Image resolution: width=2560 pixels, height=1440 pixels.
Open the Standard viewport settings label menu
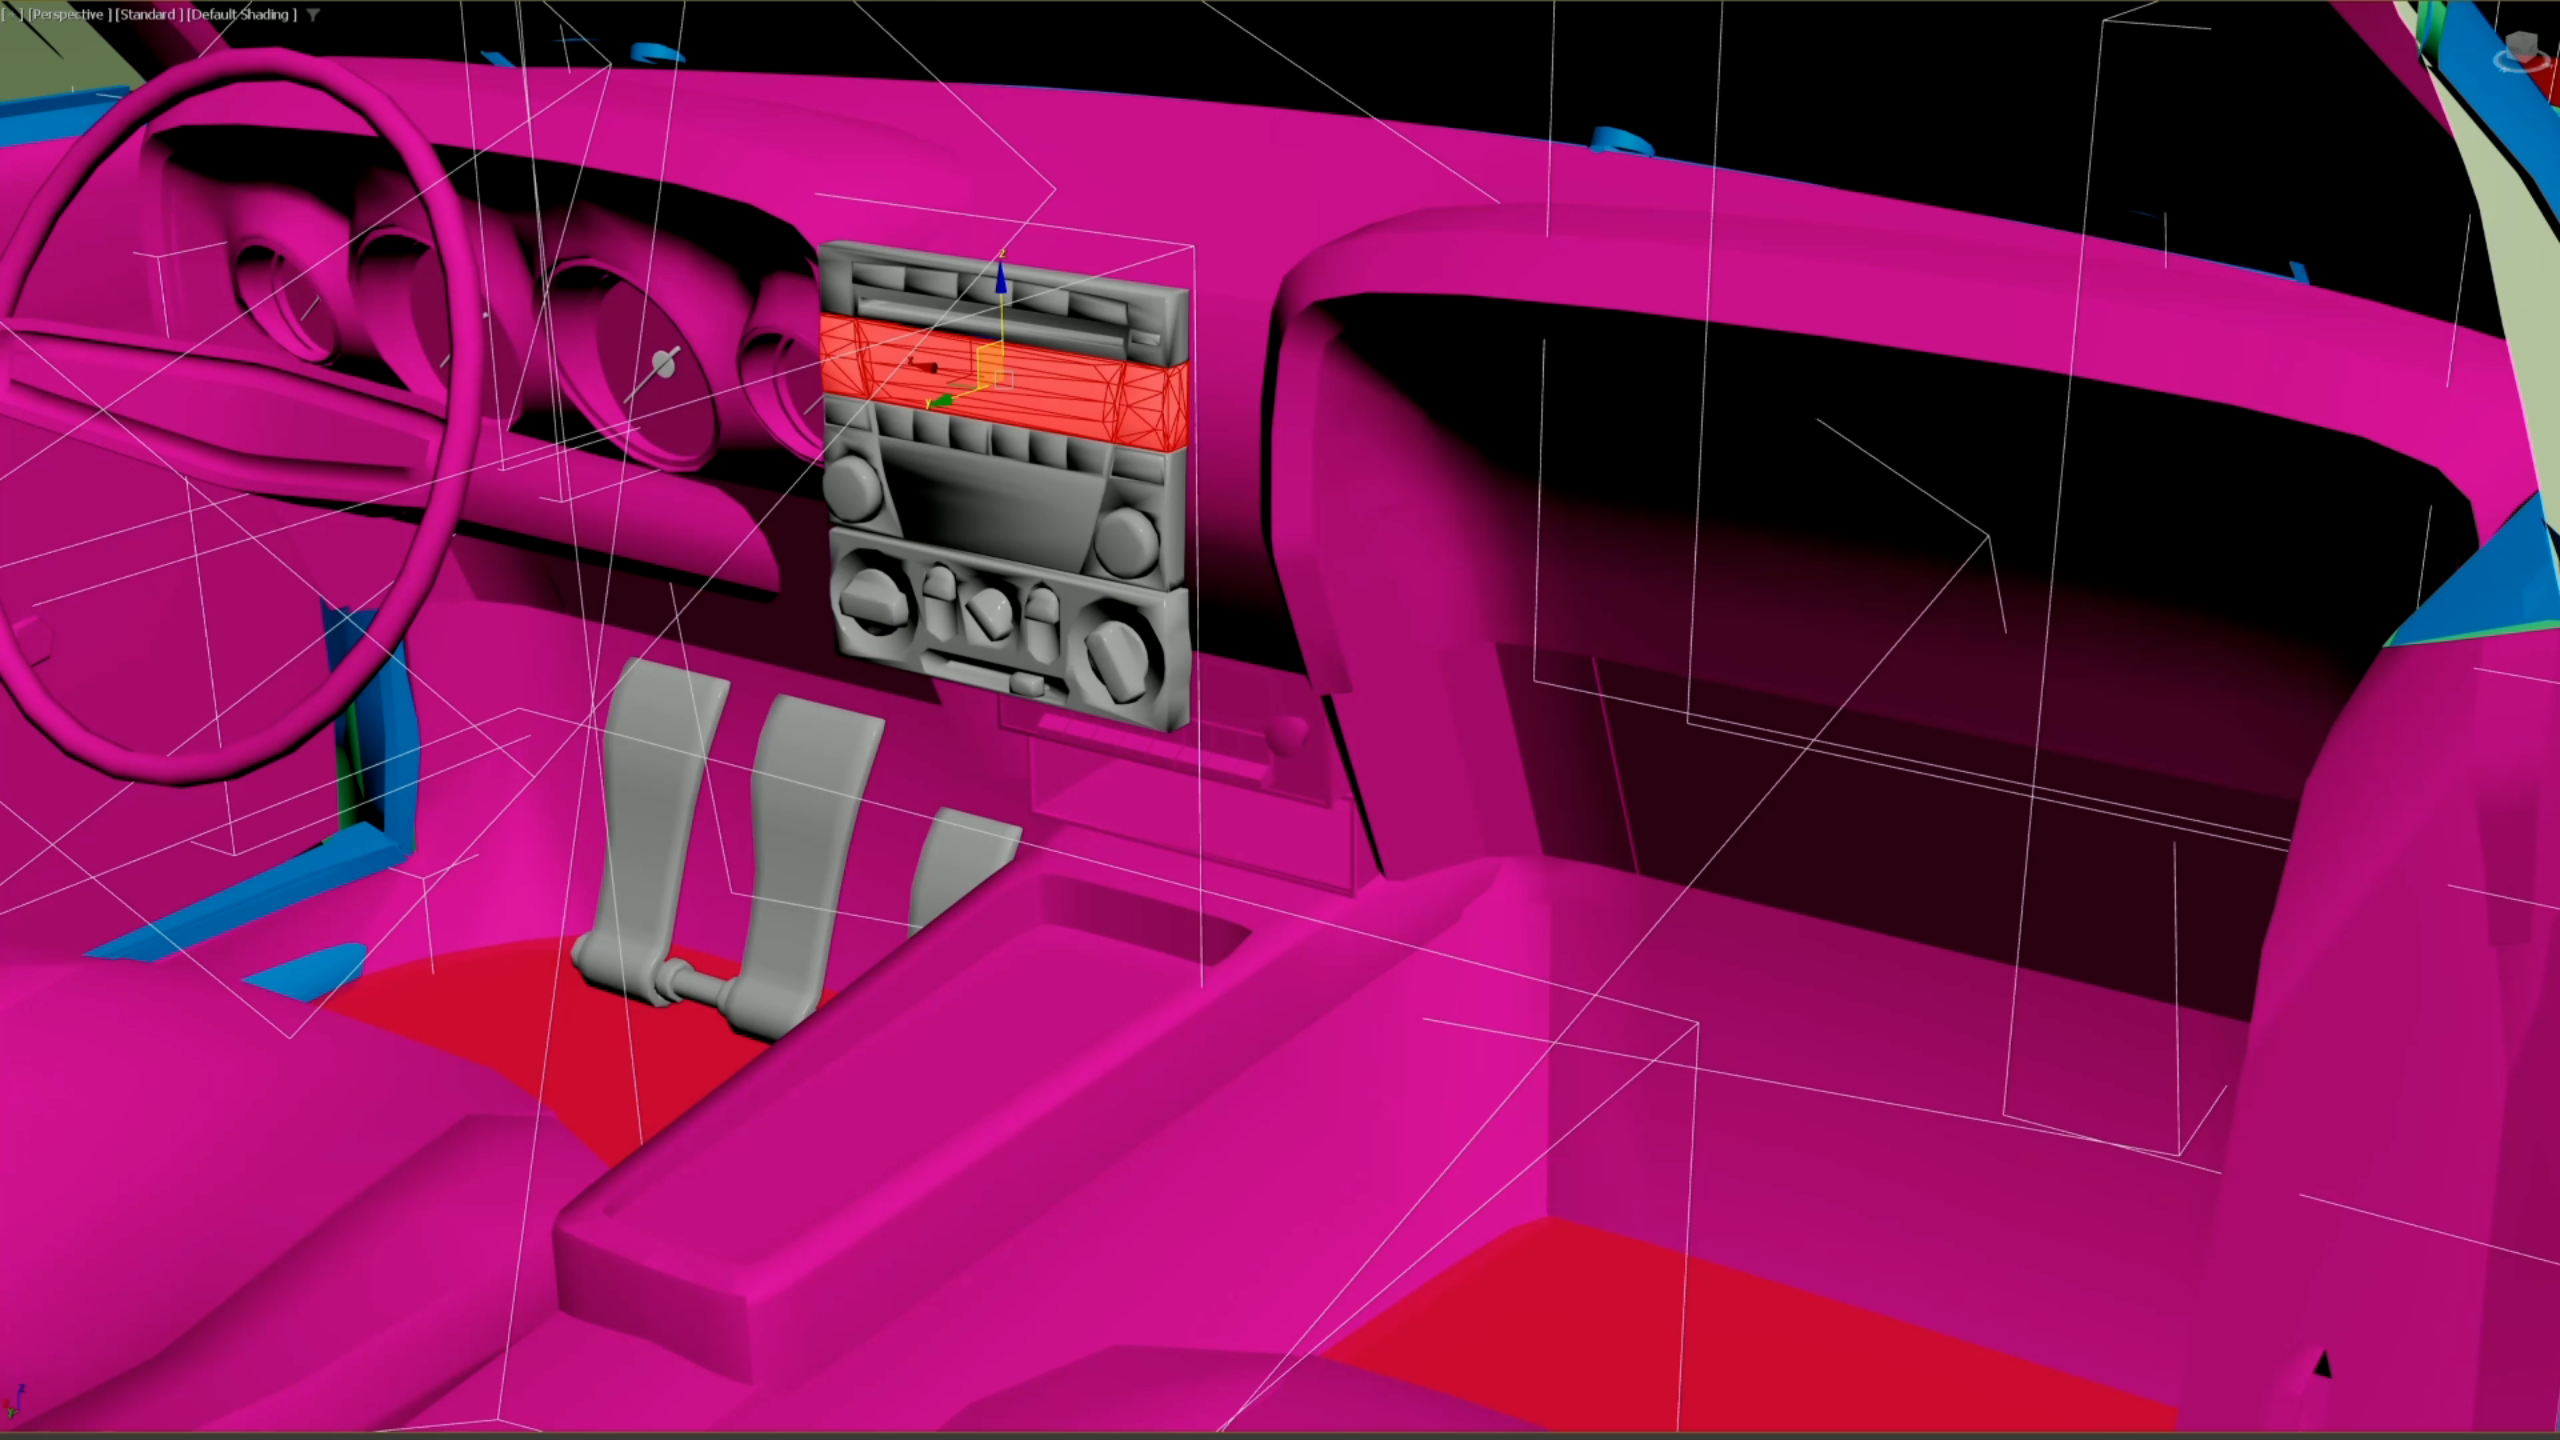click(x=149, y=15)
